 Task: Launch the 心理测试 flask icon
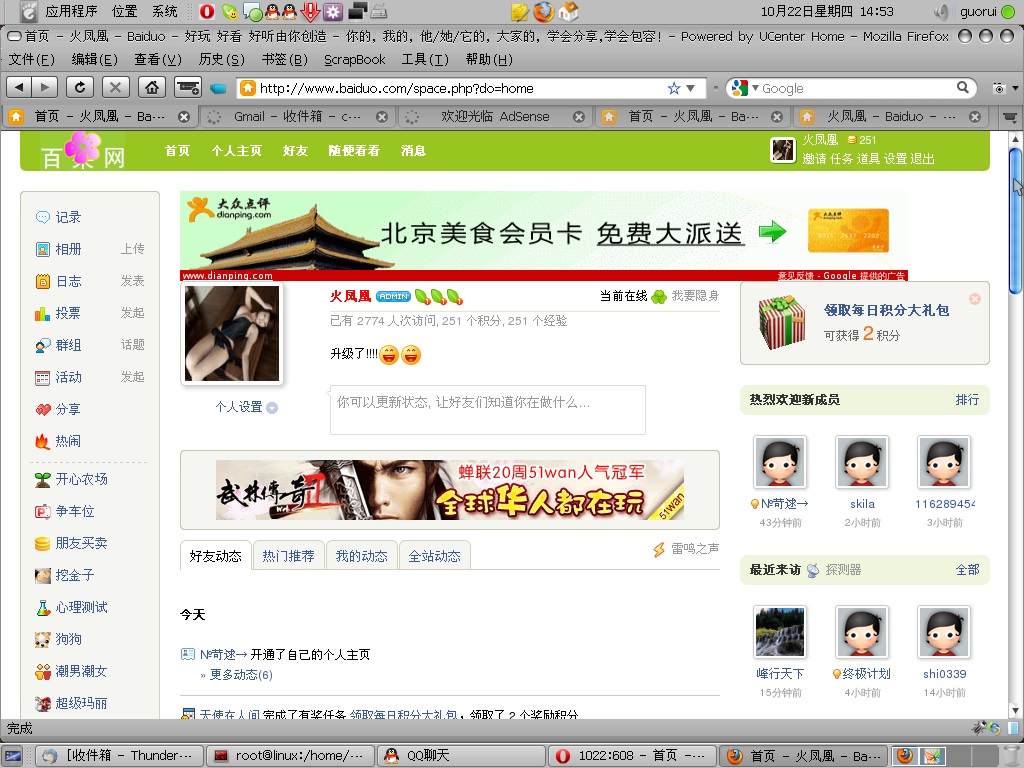coord(42,607)
